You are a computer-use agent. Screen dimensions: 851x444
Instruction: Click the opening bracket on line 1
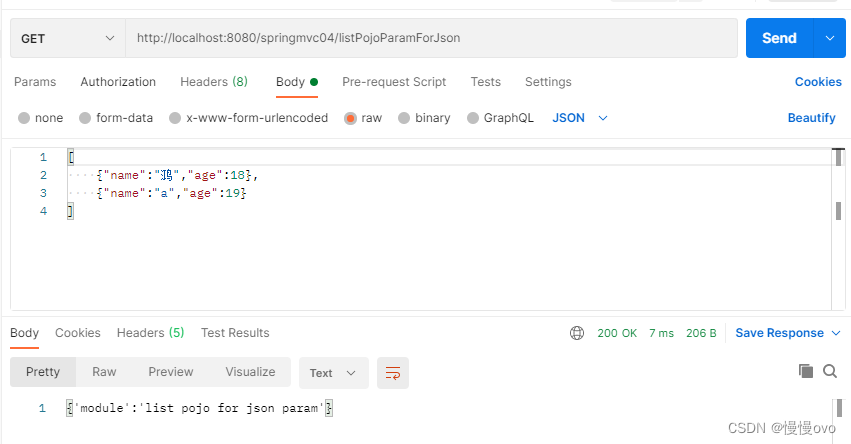click(x=71, y=157)
